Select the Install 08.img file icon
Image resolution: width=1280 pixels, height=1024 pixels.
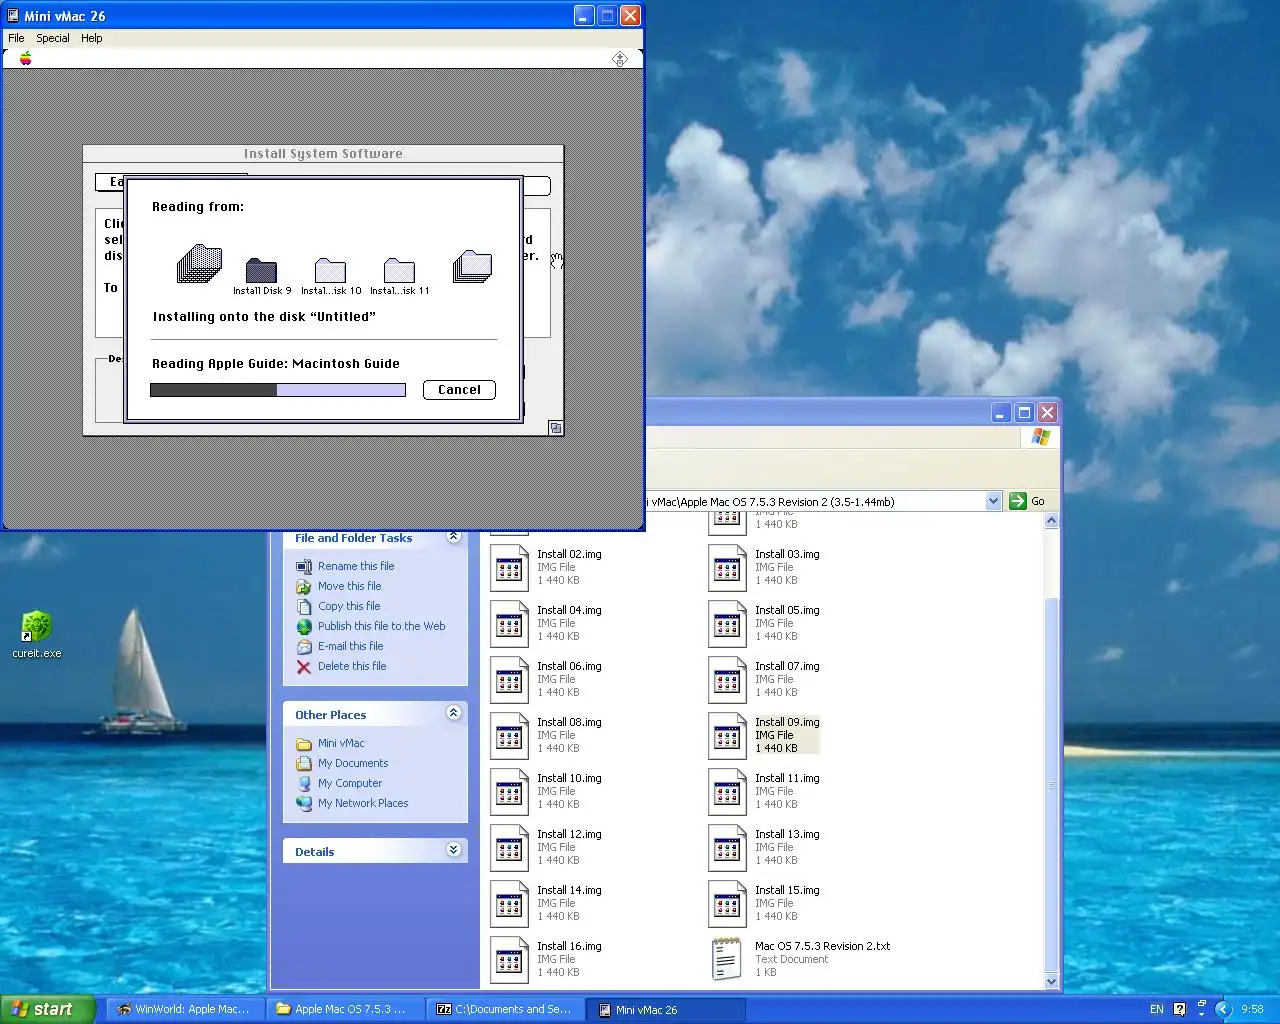(x=509, y=735)
